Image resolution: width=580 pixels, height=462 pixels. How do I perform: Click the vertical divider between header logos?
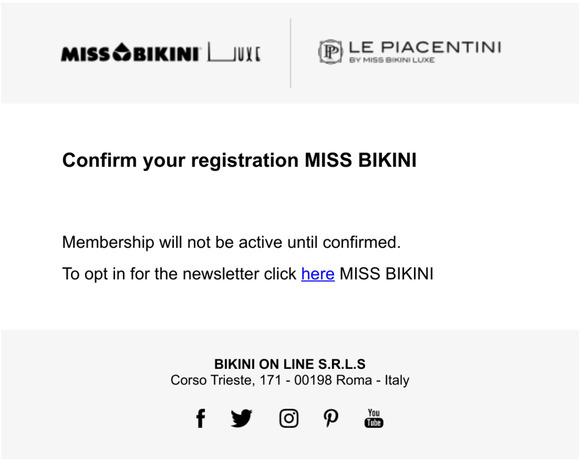290,53
